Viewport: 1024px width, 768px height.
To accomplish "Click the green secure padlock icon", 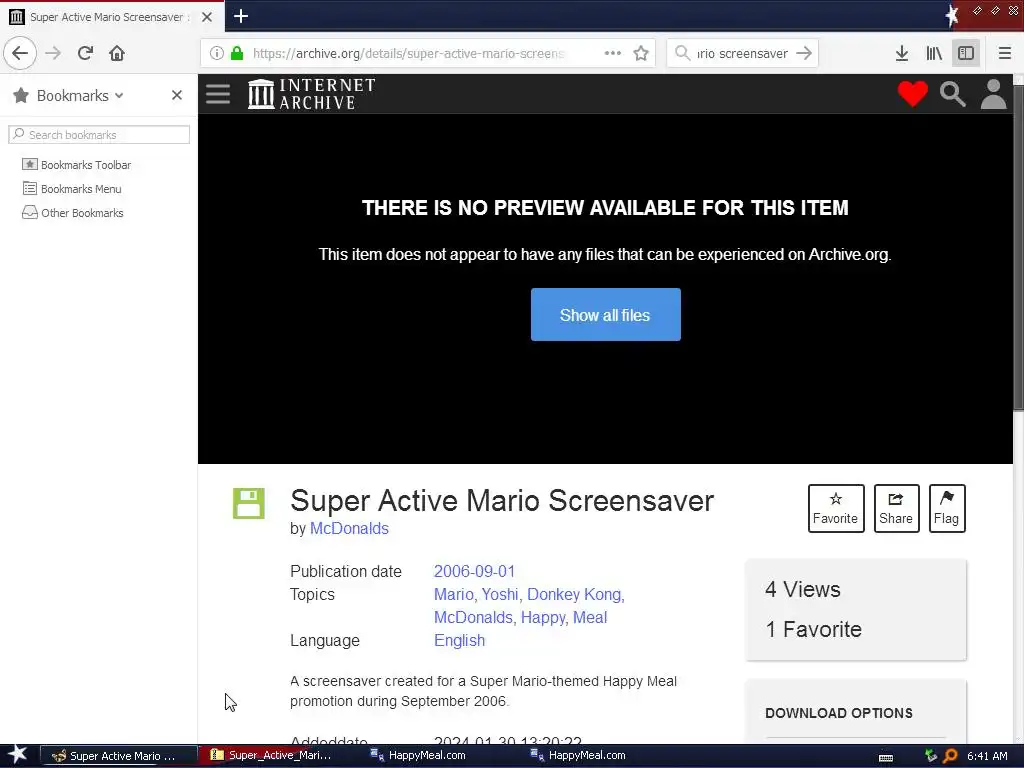I will pos(237,53).
